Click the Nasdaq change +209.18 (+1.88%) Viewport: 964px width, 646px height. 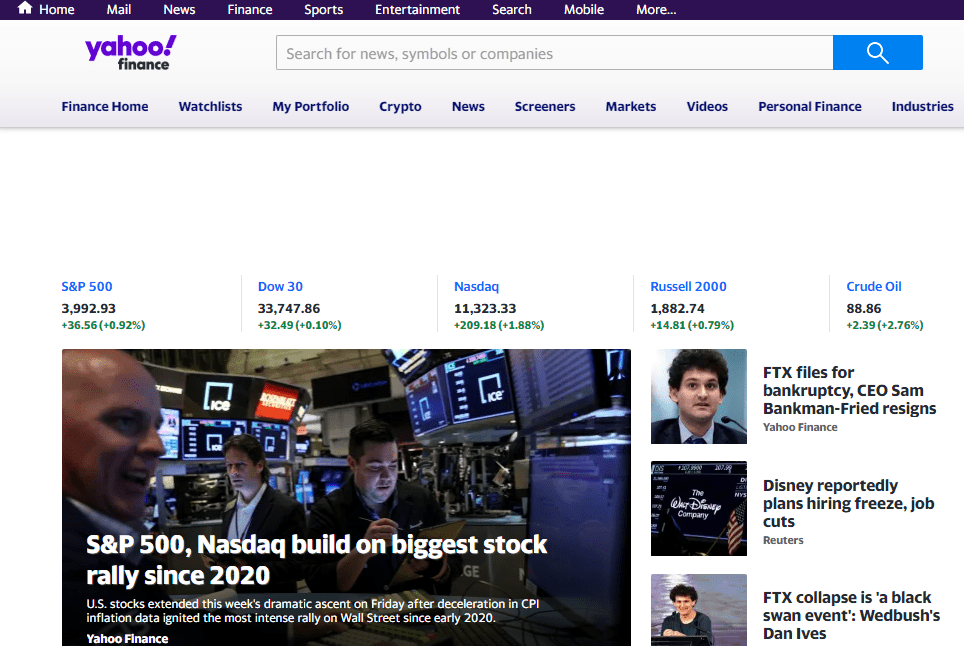click(x=499, y=325)
